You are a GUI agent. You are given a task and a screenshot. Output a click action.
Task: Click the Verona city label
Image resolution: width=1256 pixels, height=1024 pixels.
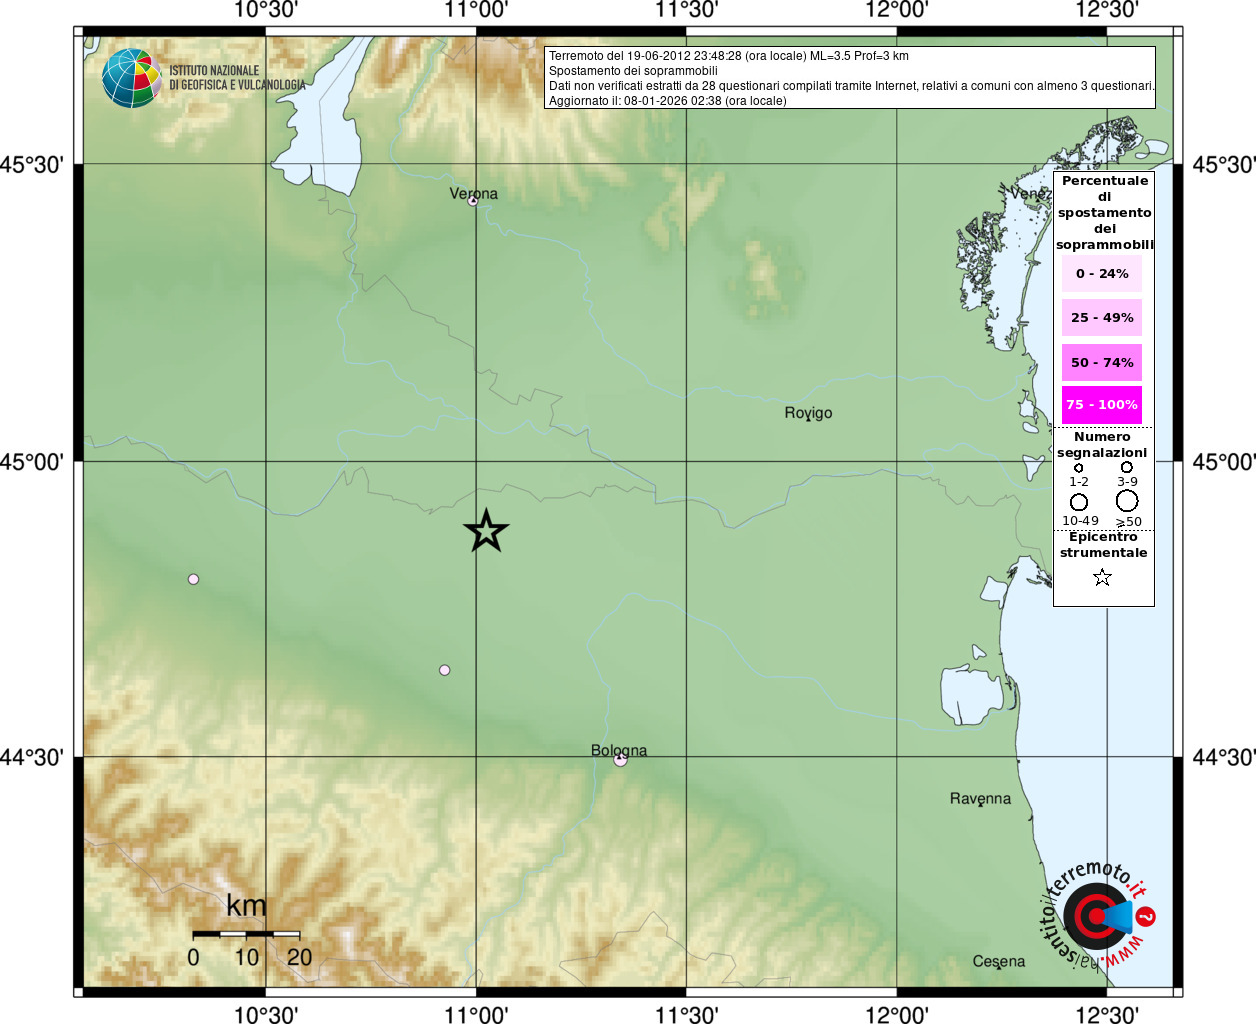coord(473,193)
